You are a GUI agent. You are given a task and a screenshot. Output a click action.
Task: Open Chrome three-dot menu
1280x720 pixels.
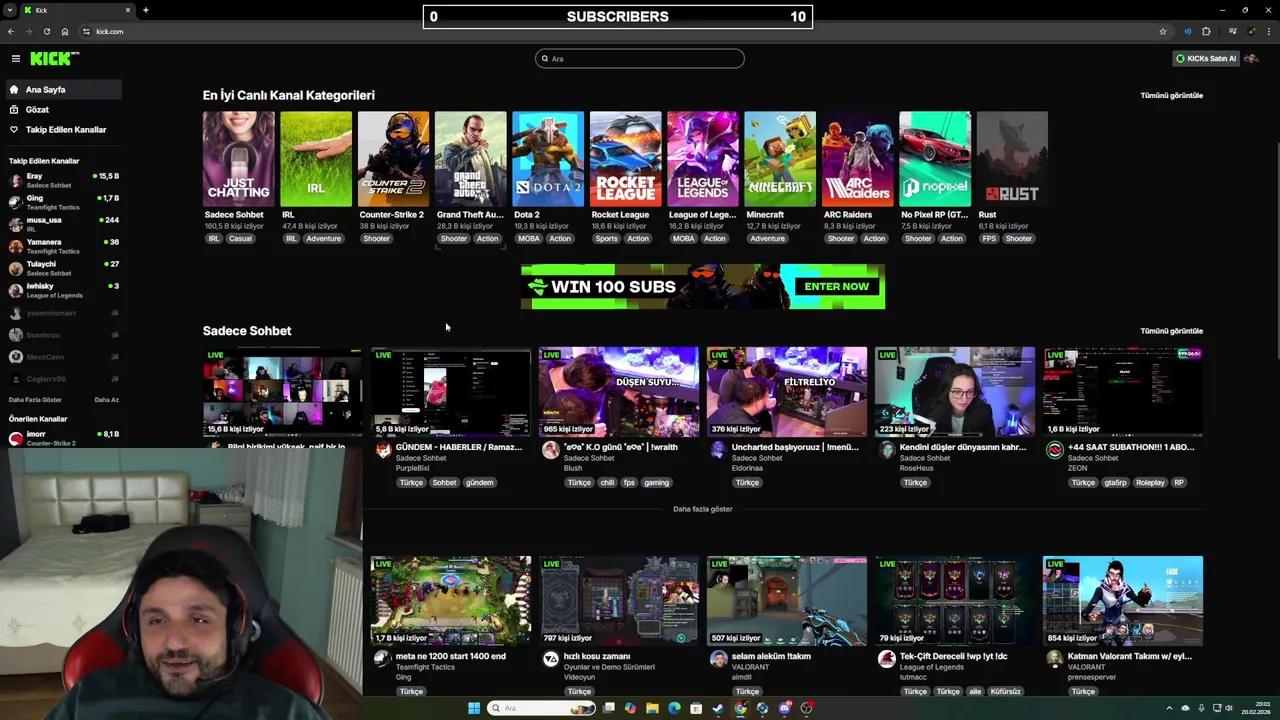click(1268, 32)
